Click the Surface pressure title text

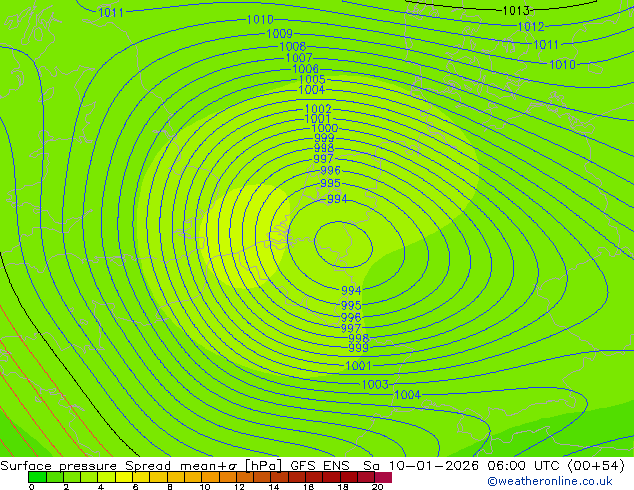click(59, 466)
